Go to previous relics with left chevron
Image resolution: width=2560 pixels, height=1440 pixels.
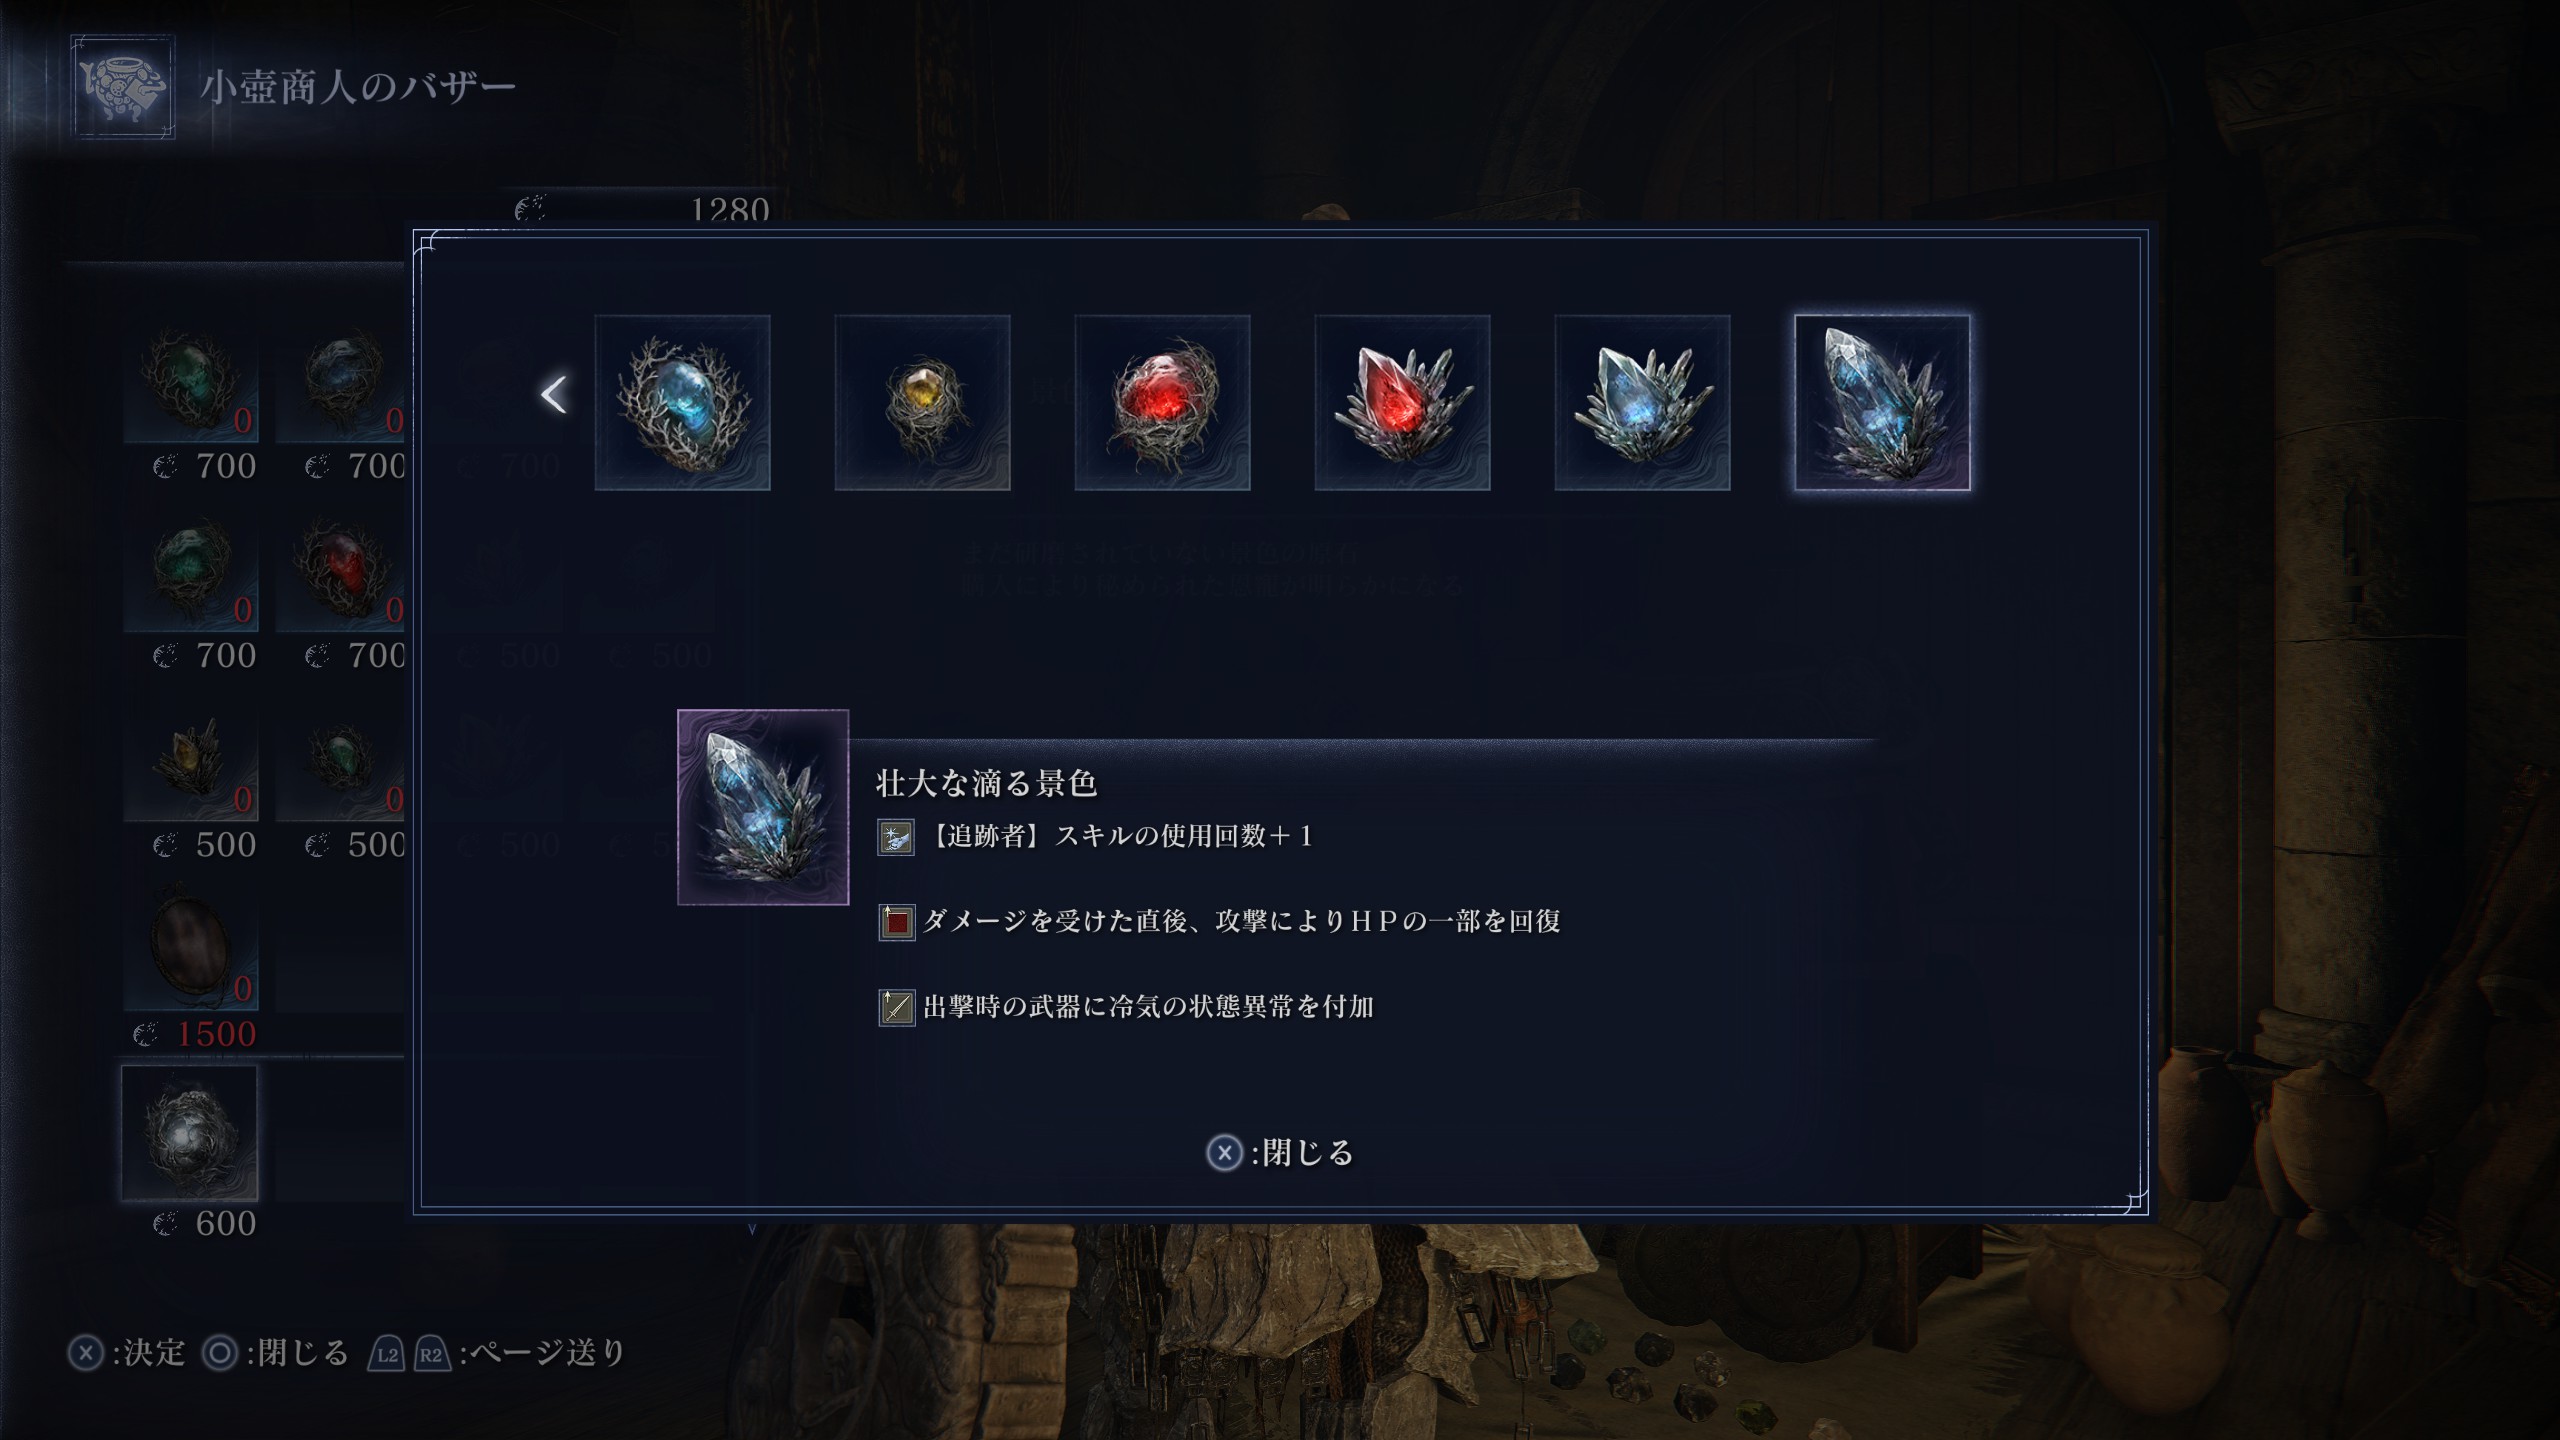(x=554, y=394)
